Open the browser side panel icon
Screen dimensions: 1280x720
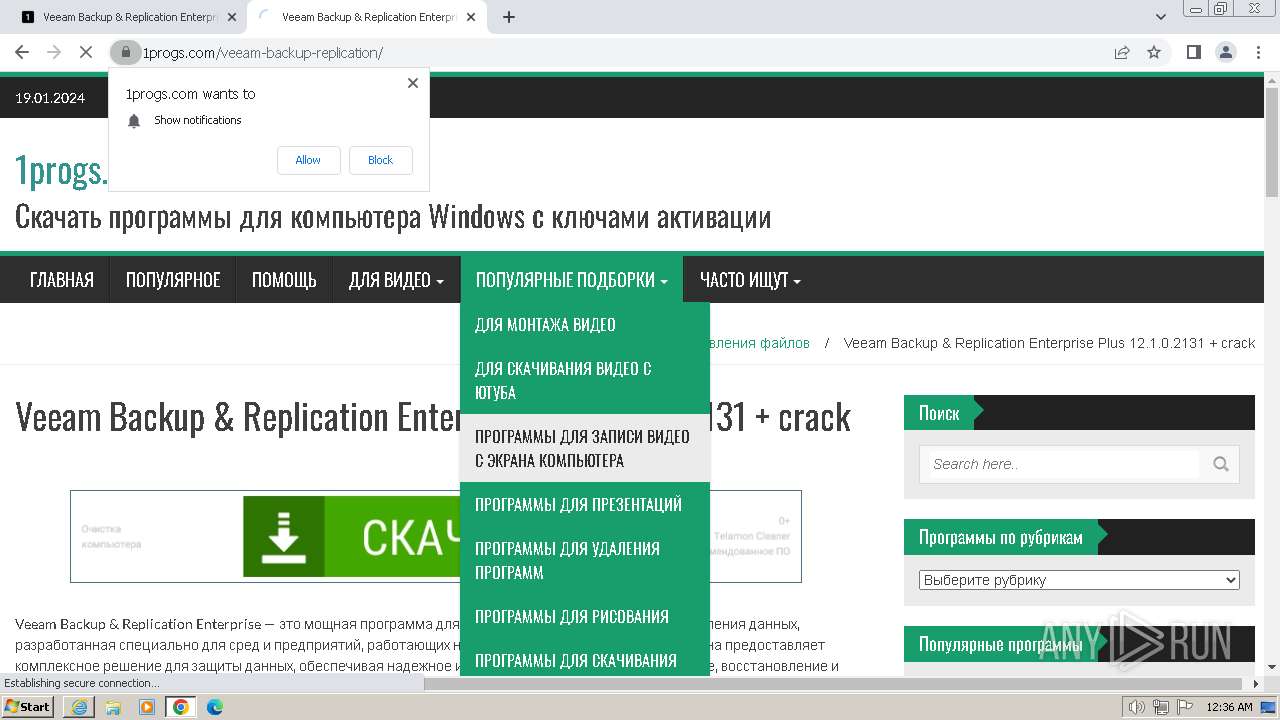click(x=1193, y=52)
